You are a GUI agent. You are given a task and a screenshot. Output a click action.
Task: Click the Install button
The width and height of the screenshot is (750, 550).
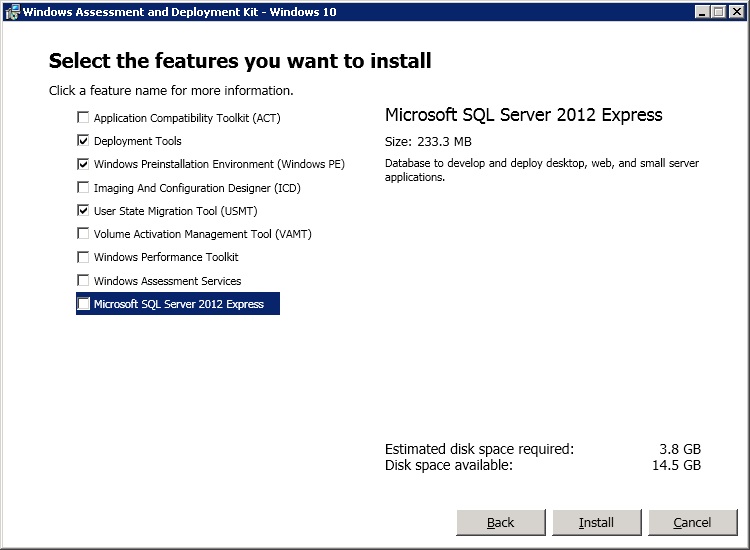click(596, 522)
